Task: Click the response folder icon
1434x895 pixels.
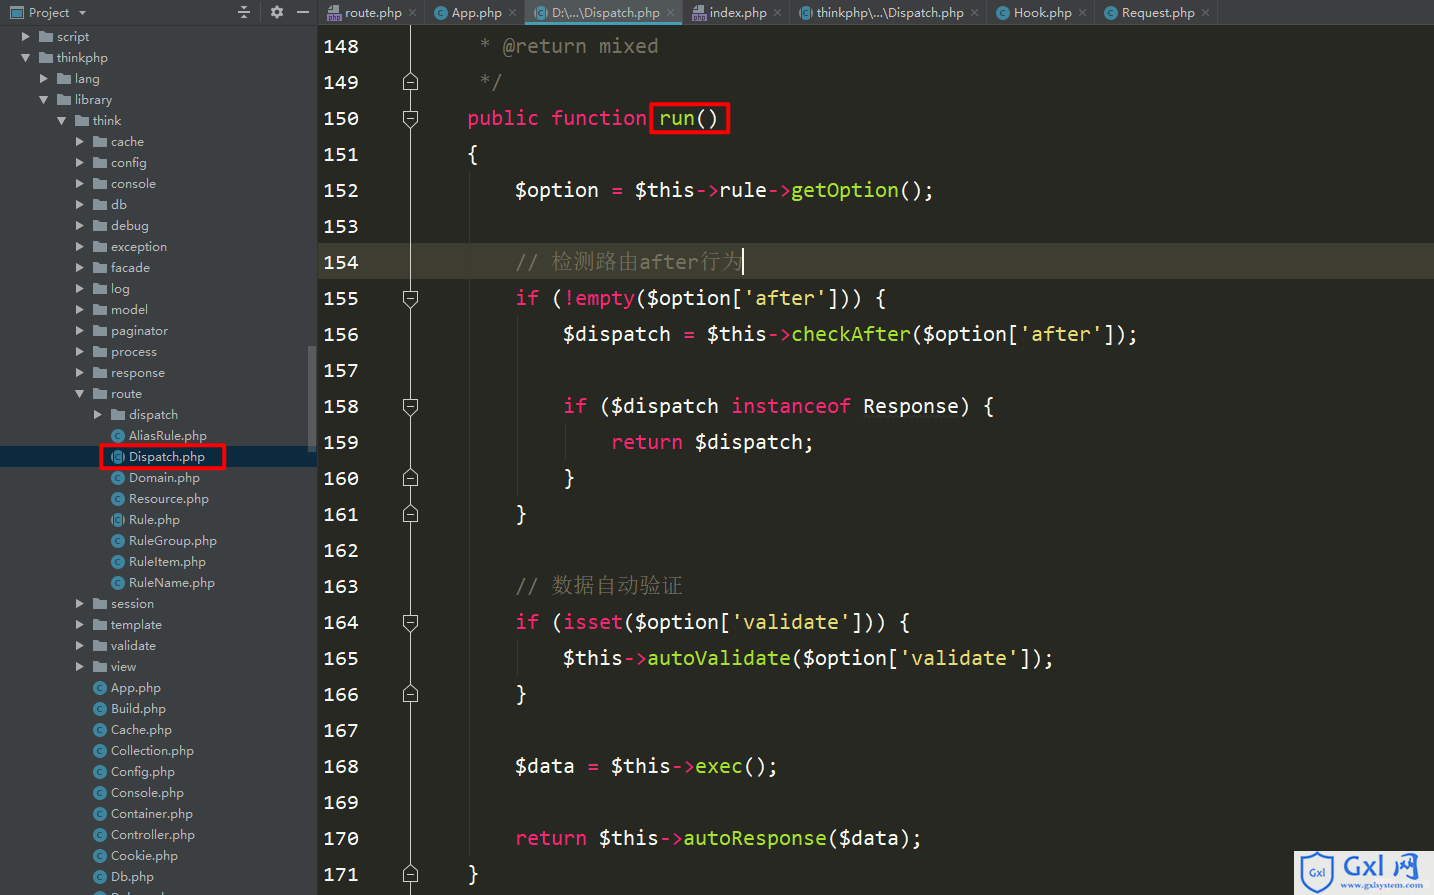Action: pos(100,372)
